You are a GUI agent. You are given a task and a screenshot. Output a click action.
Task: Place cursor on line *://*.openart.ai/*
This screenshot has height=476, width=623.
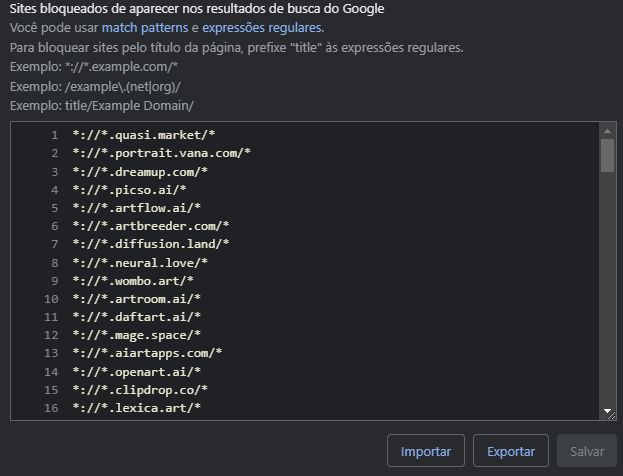[x=136, y=372]
